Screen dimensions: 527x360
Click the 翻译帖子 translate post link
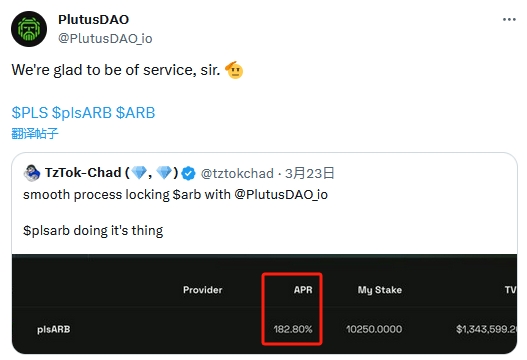35,133
